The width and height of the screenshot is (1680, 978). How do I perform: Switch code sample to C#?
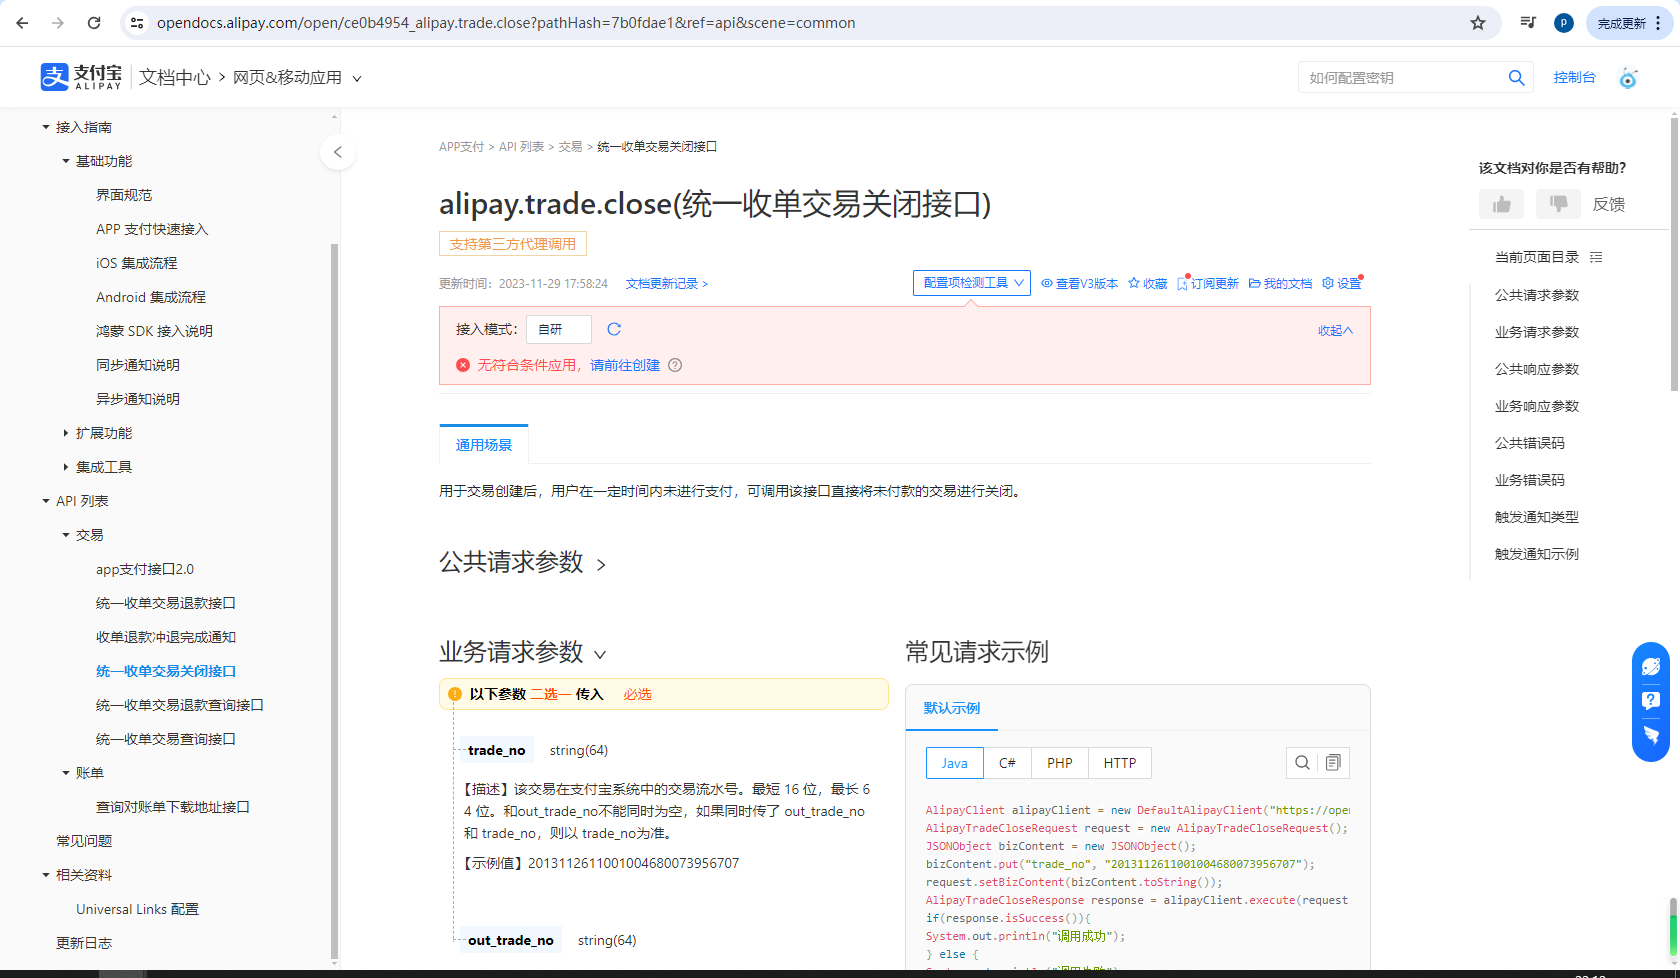click(1007, 763)
